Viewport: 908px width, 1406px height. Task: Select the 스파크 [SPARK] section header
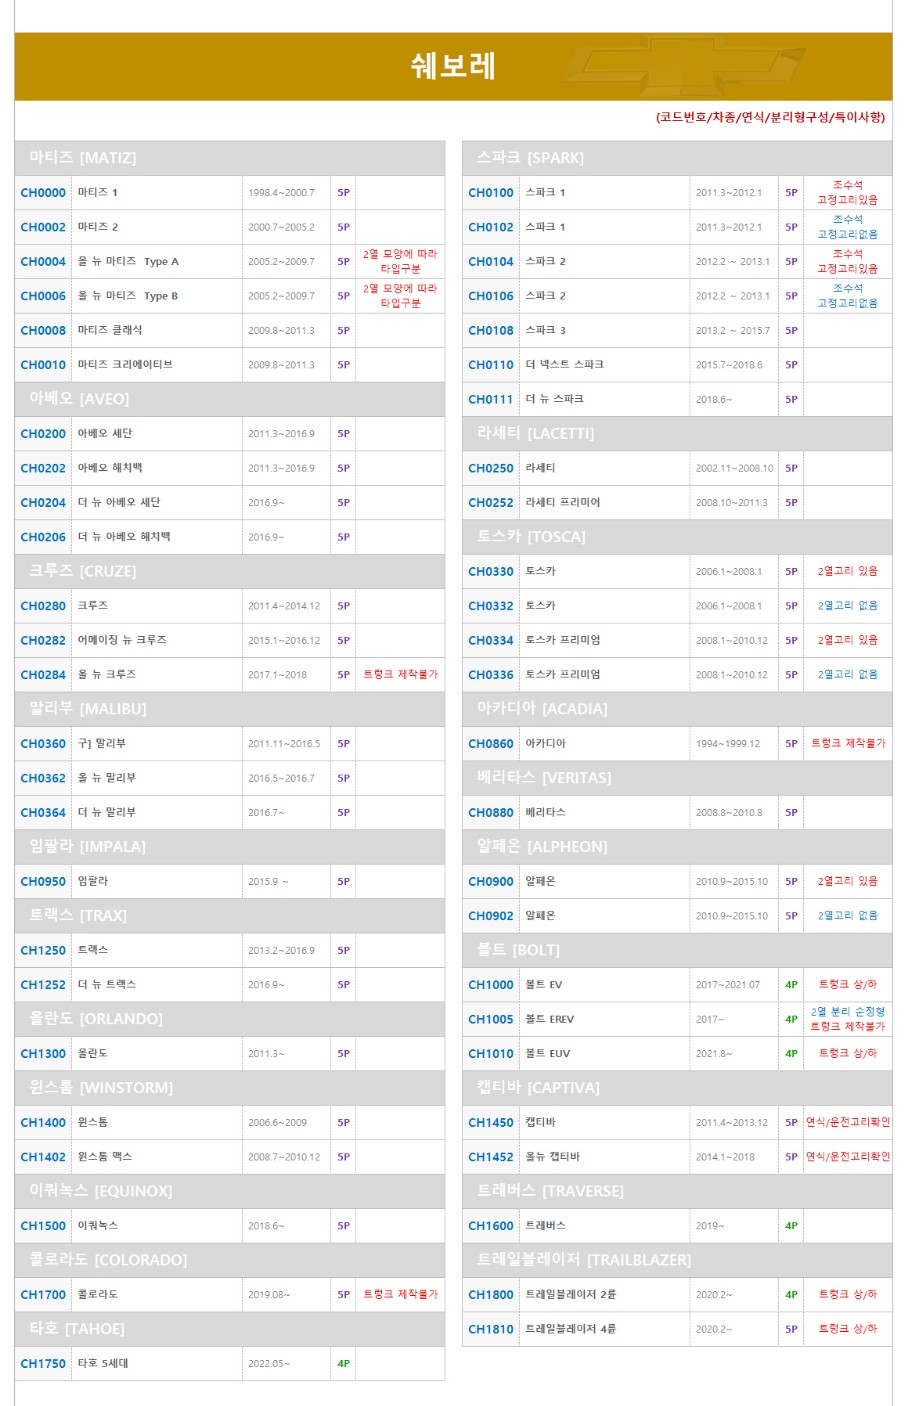[x=530, y=158]
